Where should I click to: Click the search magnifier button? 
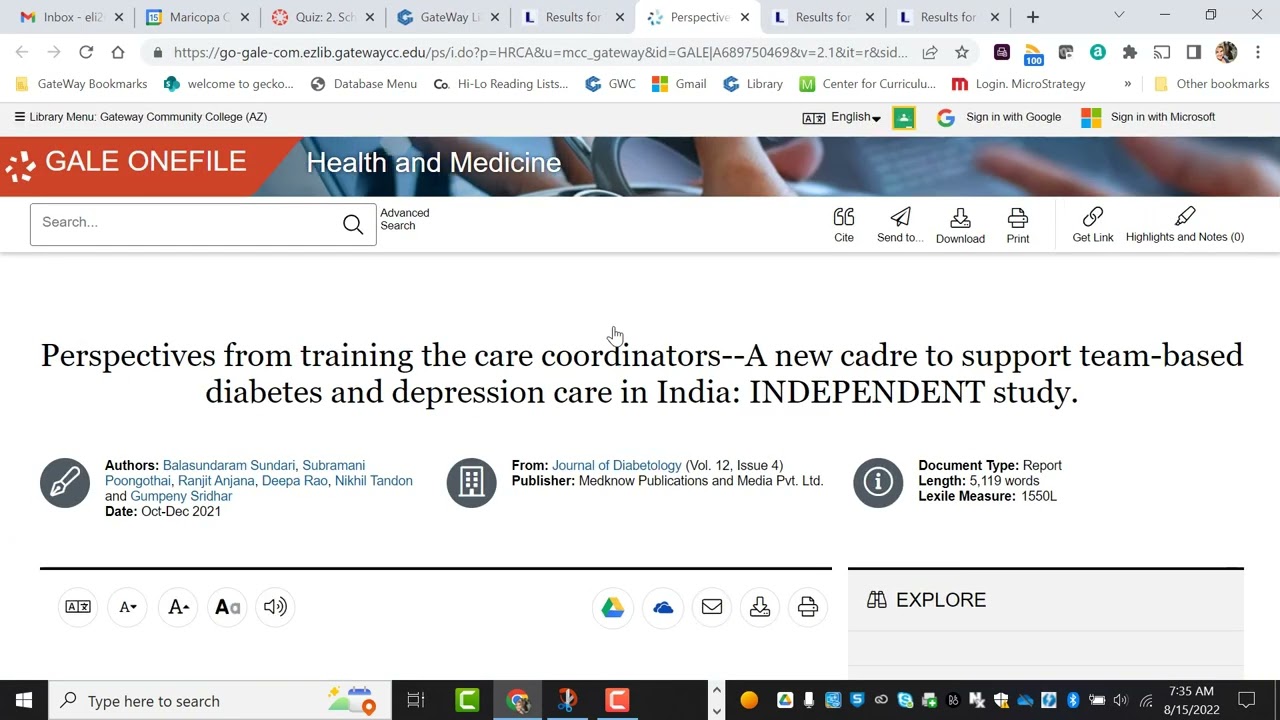(x=353, y=224)
